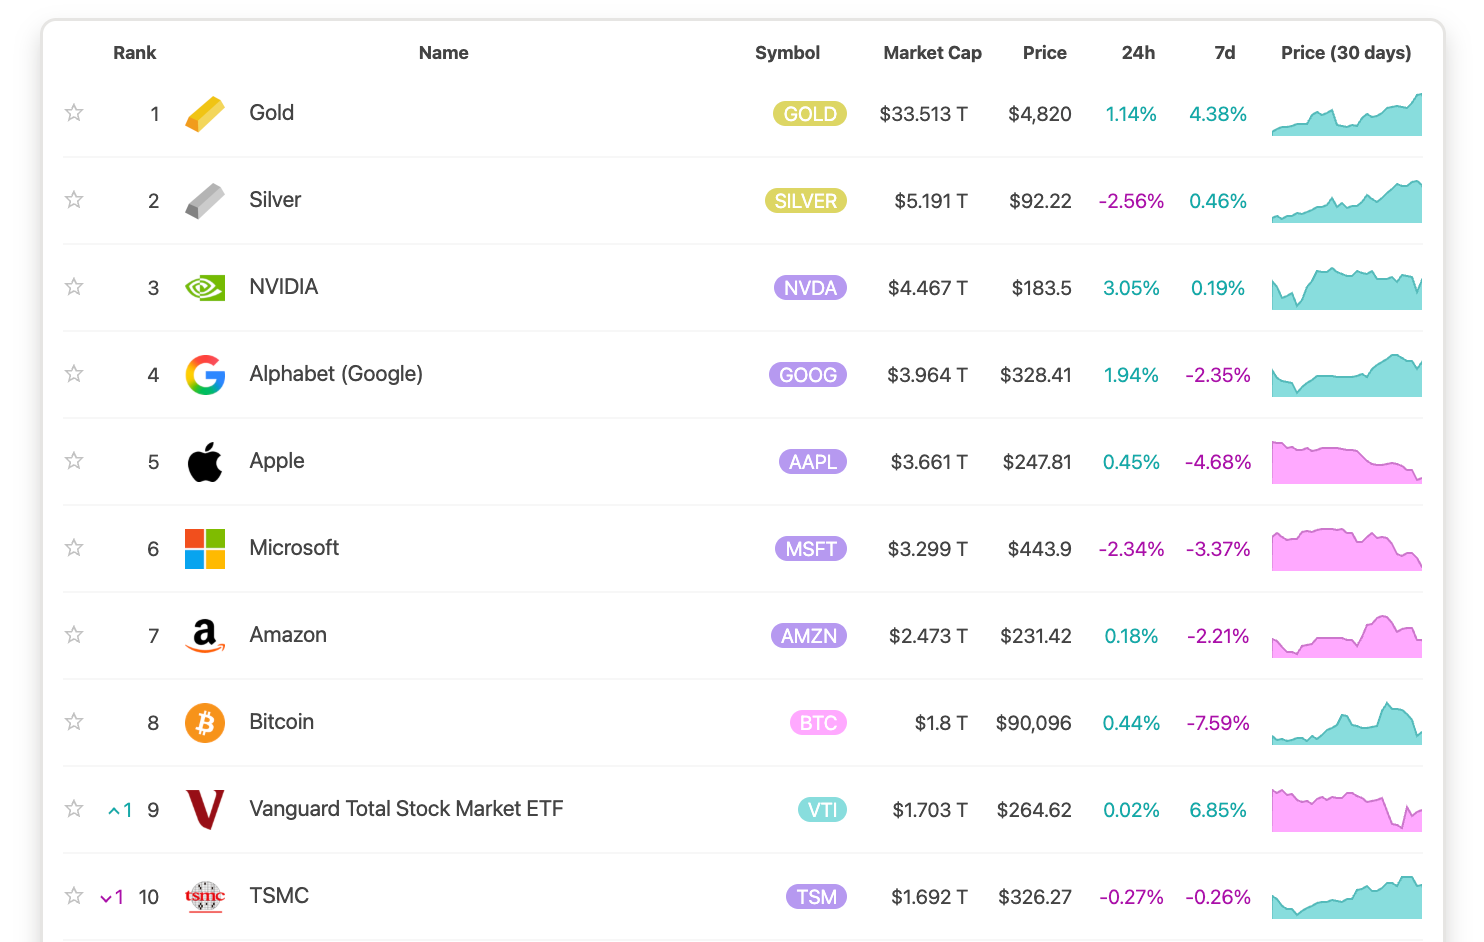The image size is (1484, 942).
Task: Sort table by Market Cap column
Action: [x=932, y=53]
